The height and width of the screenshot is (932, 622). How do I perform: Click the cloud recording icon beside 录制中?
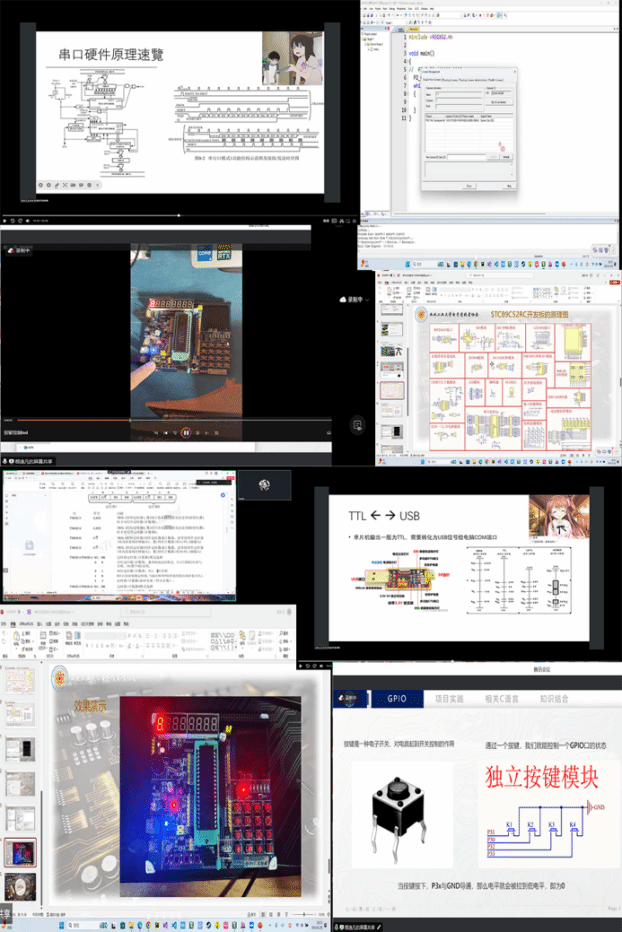344,299
